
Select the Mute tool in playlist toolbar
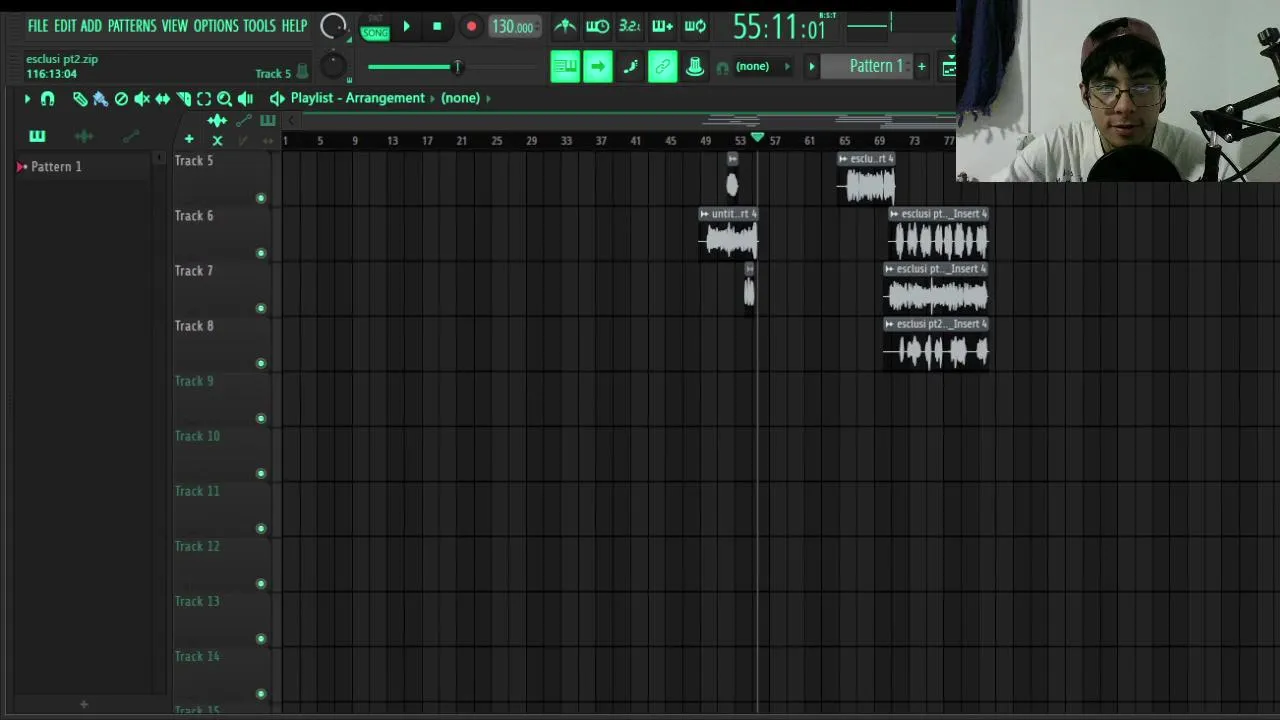click(142, 98)
